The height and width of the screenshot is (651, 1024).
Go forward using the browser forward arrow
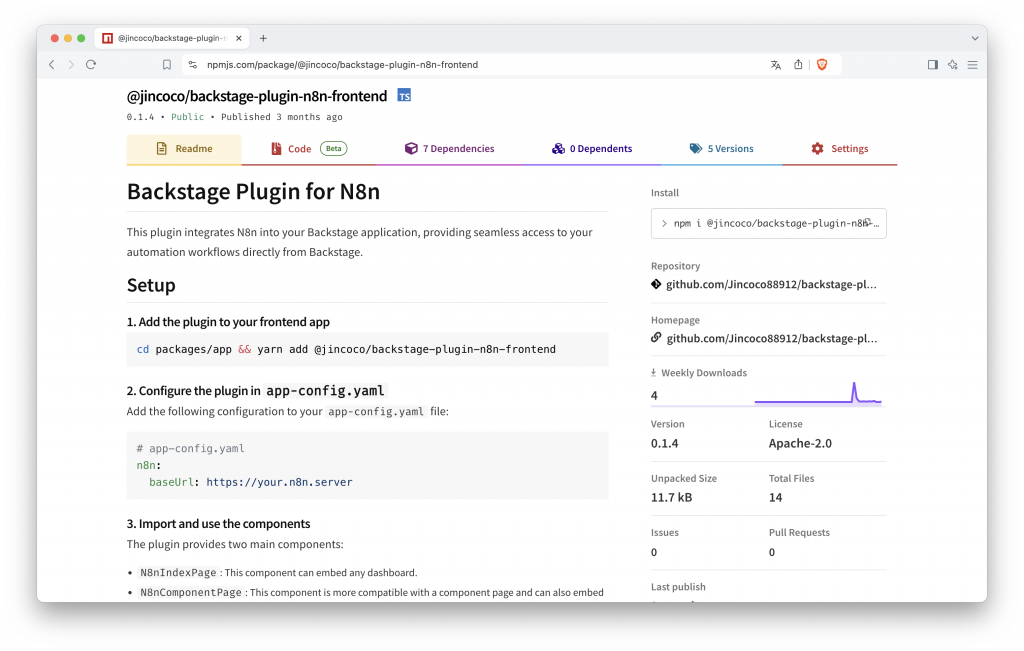pos(71,65)
